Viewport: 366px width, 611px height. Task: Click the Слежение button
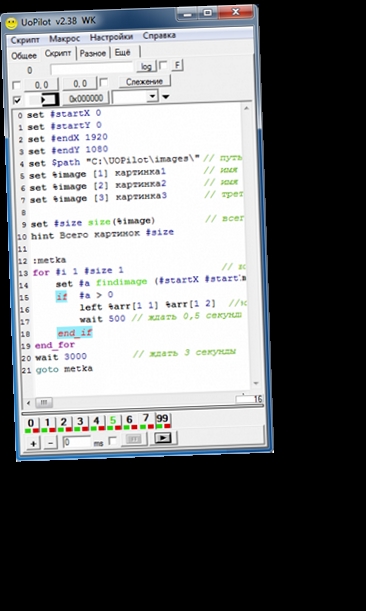point(144,81)
